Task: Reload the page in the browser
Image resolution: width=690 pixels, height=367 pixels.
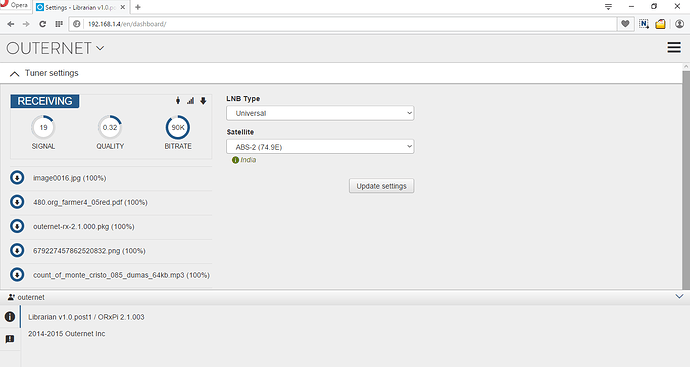Action: coord(42,24)
